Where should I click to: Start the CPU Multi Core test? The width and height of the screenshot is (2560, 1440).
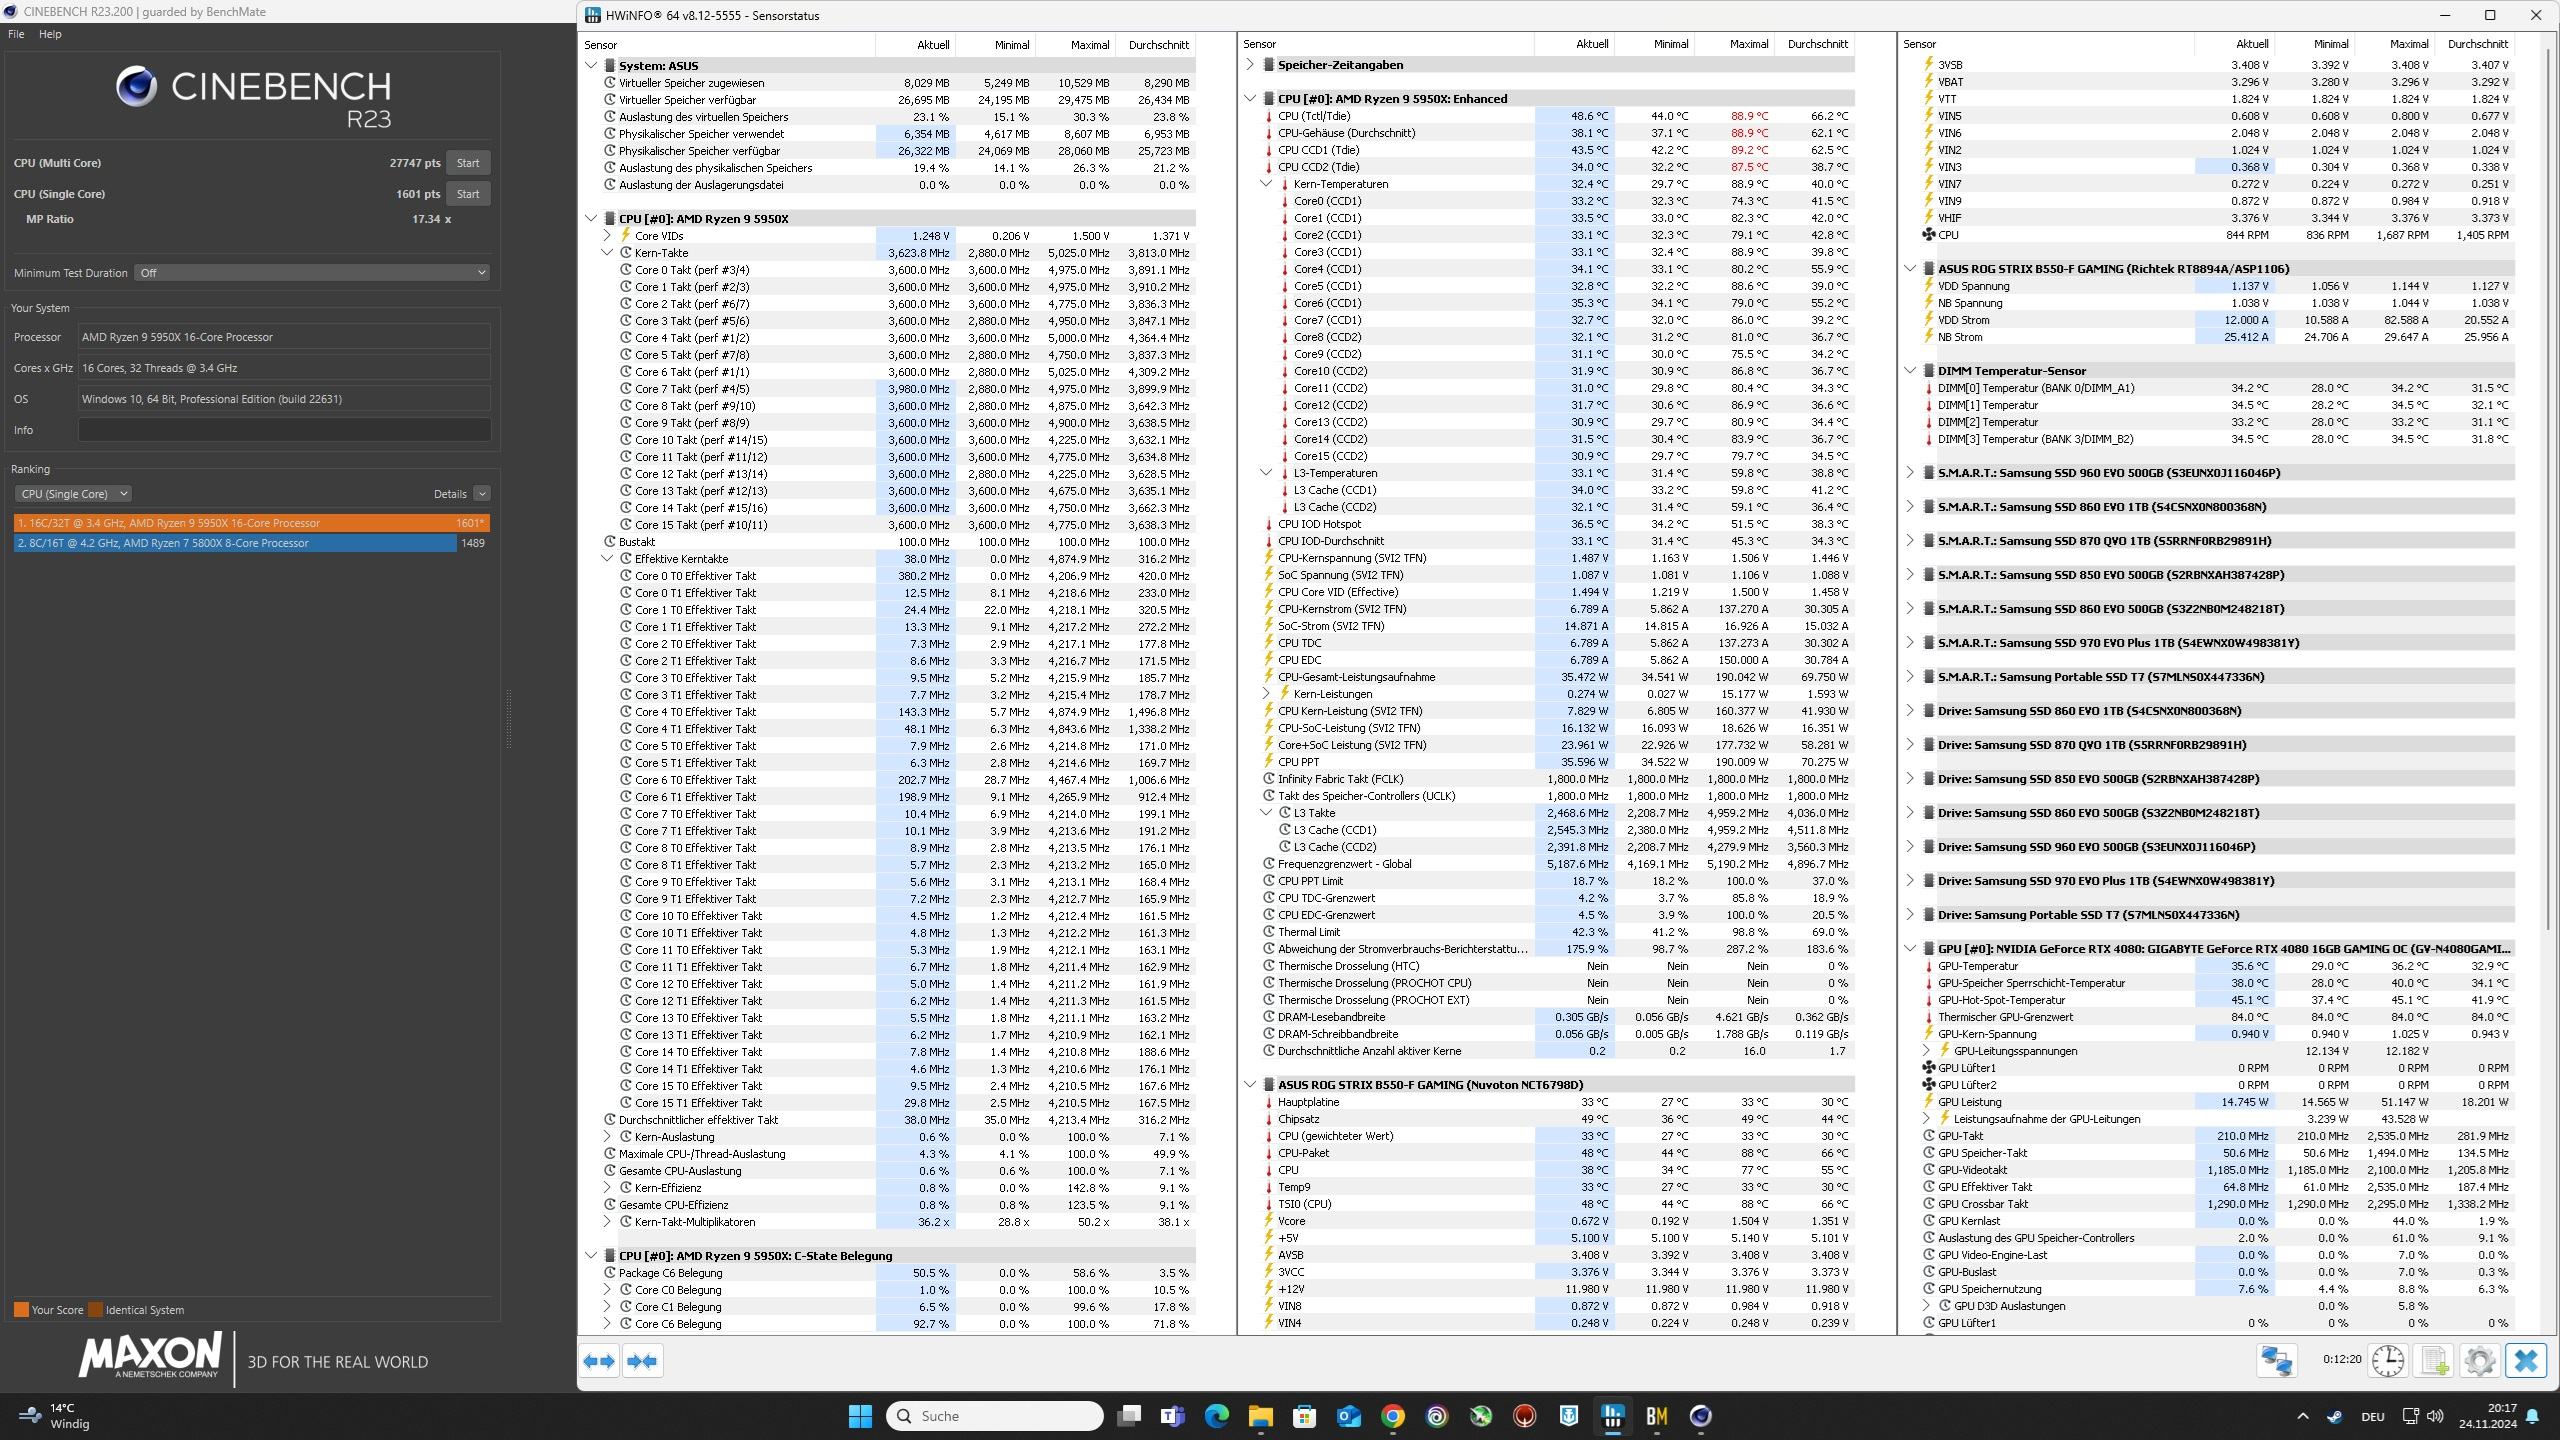[467, 163]
